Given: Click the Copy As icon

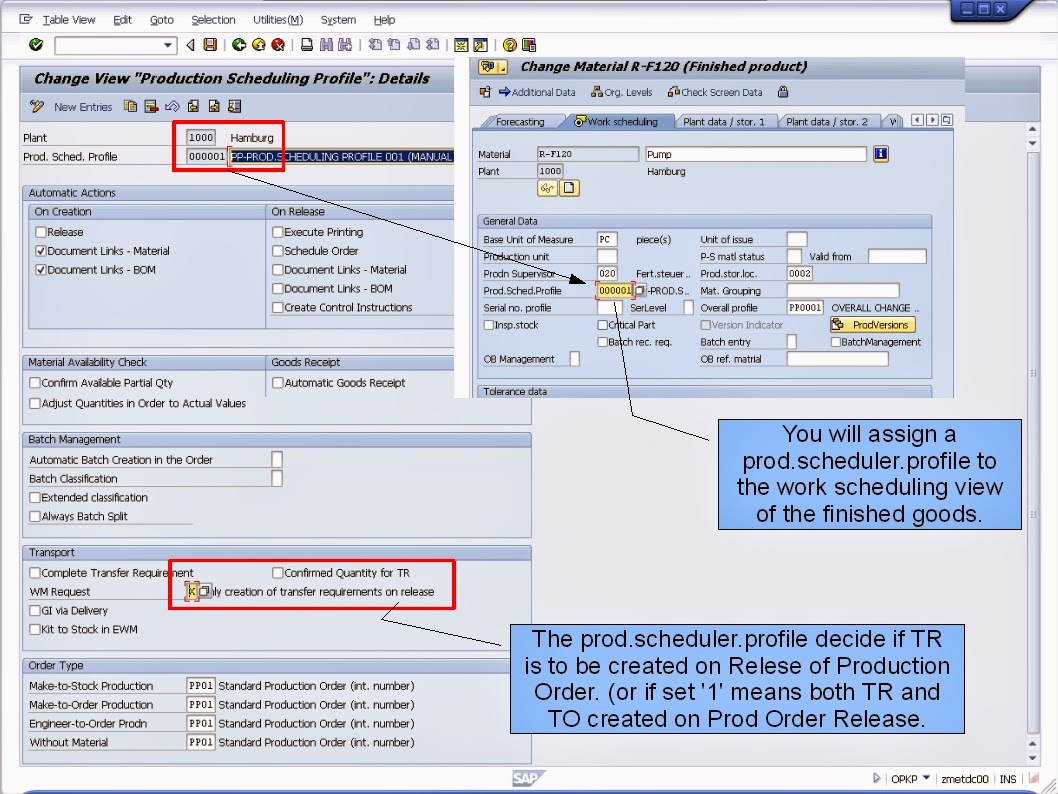Looking at the screenshot, I should (x=131, y=107).
